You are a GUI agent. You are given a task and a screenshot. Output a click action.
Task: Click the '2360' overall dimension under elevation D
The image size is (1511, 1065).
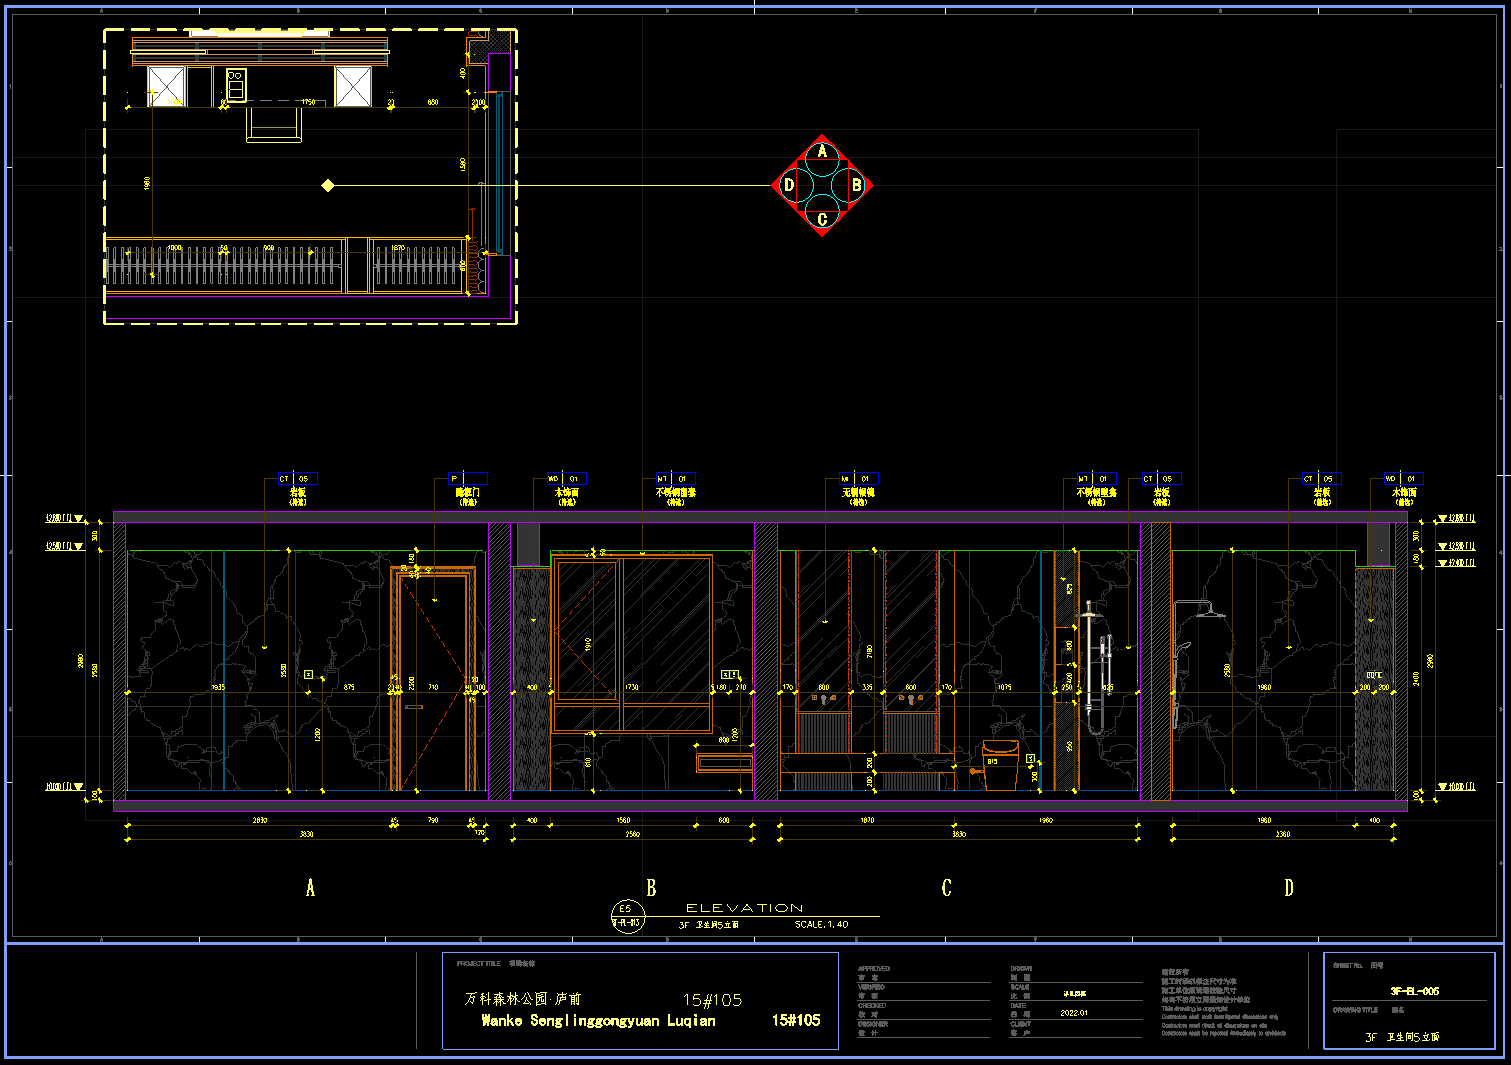pos(1283,834)
